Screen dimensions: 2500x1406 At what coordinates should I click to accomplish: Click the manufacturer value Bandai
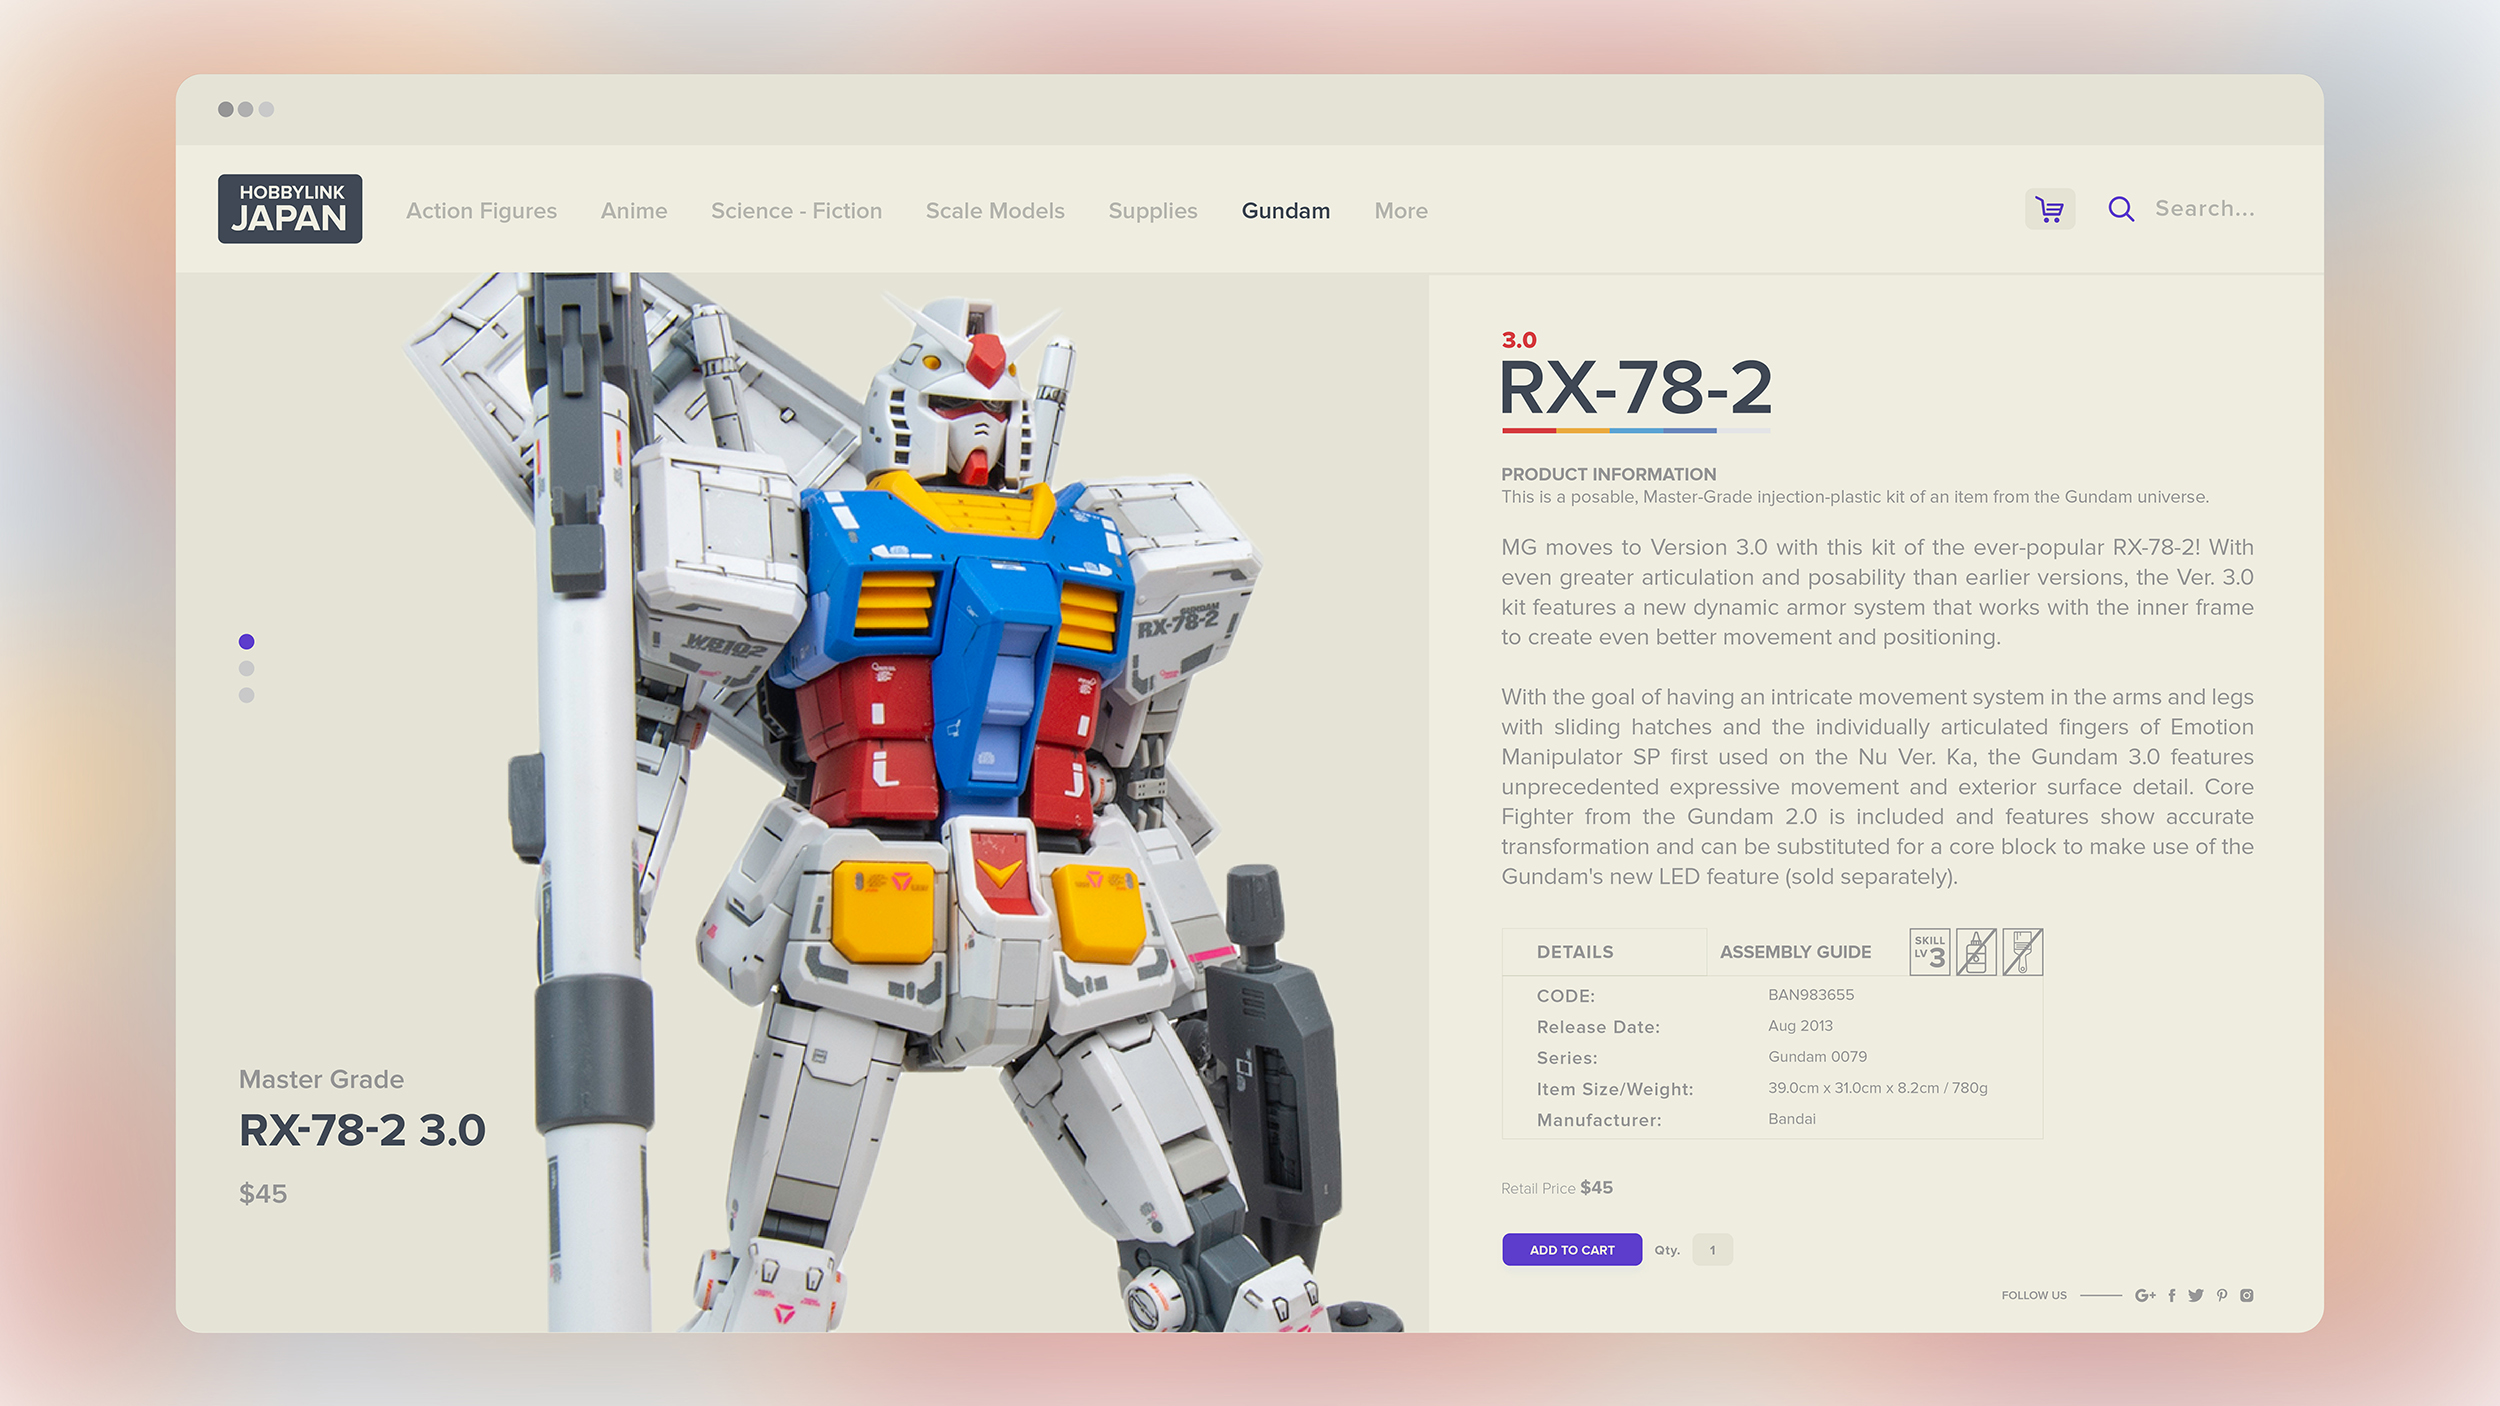[x=1792, y=1119]
